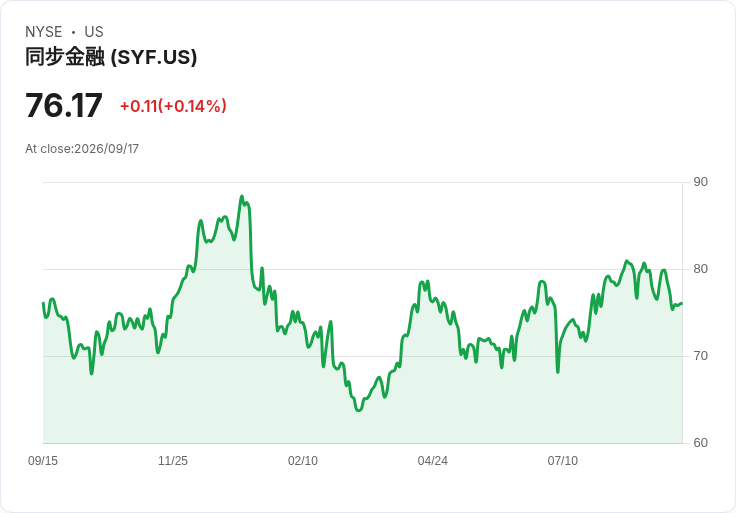Select the 04/24 x-axis date label
Screen dimensions: 736x513
click(432, 461)
